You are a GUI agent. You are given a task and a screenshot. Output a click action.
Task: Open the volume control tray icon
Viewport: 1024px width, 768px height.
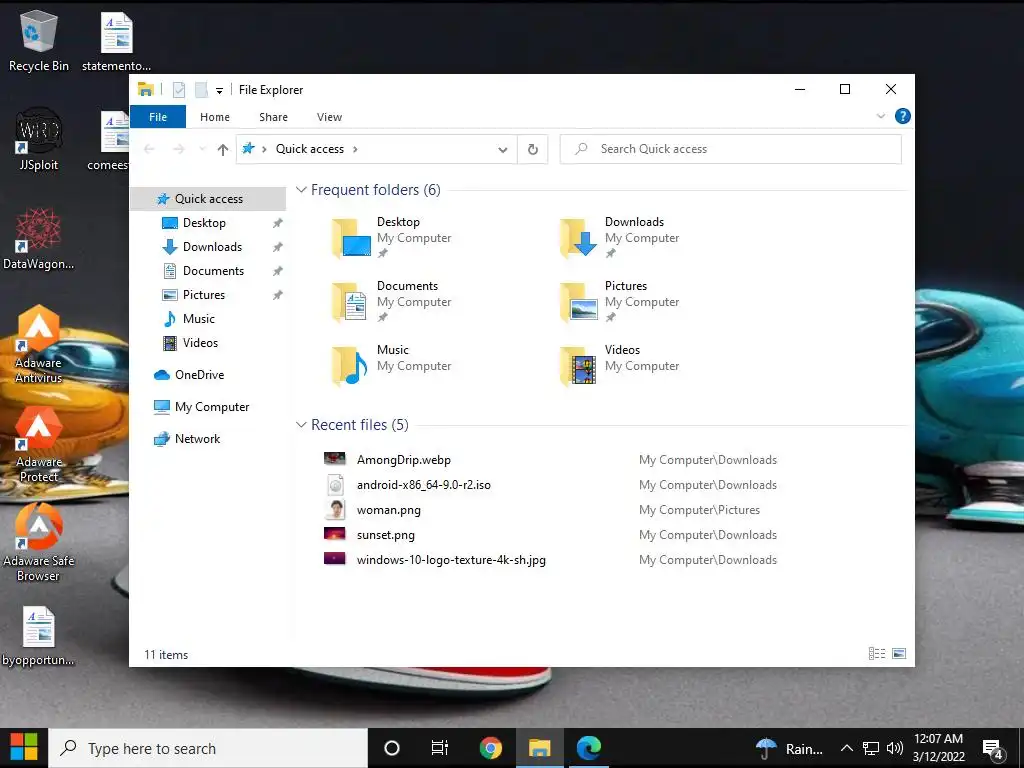(x=895, y=748)
